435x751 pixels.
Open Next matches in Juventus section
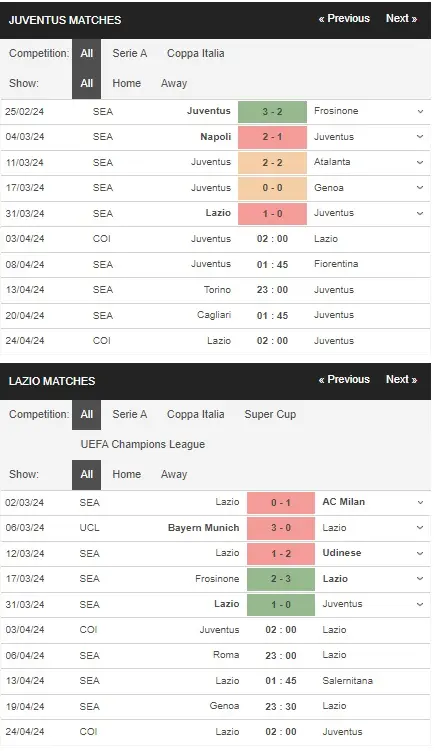401,19
